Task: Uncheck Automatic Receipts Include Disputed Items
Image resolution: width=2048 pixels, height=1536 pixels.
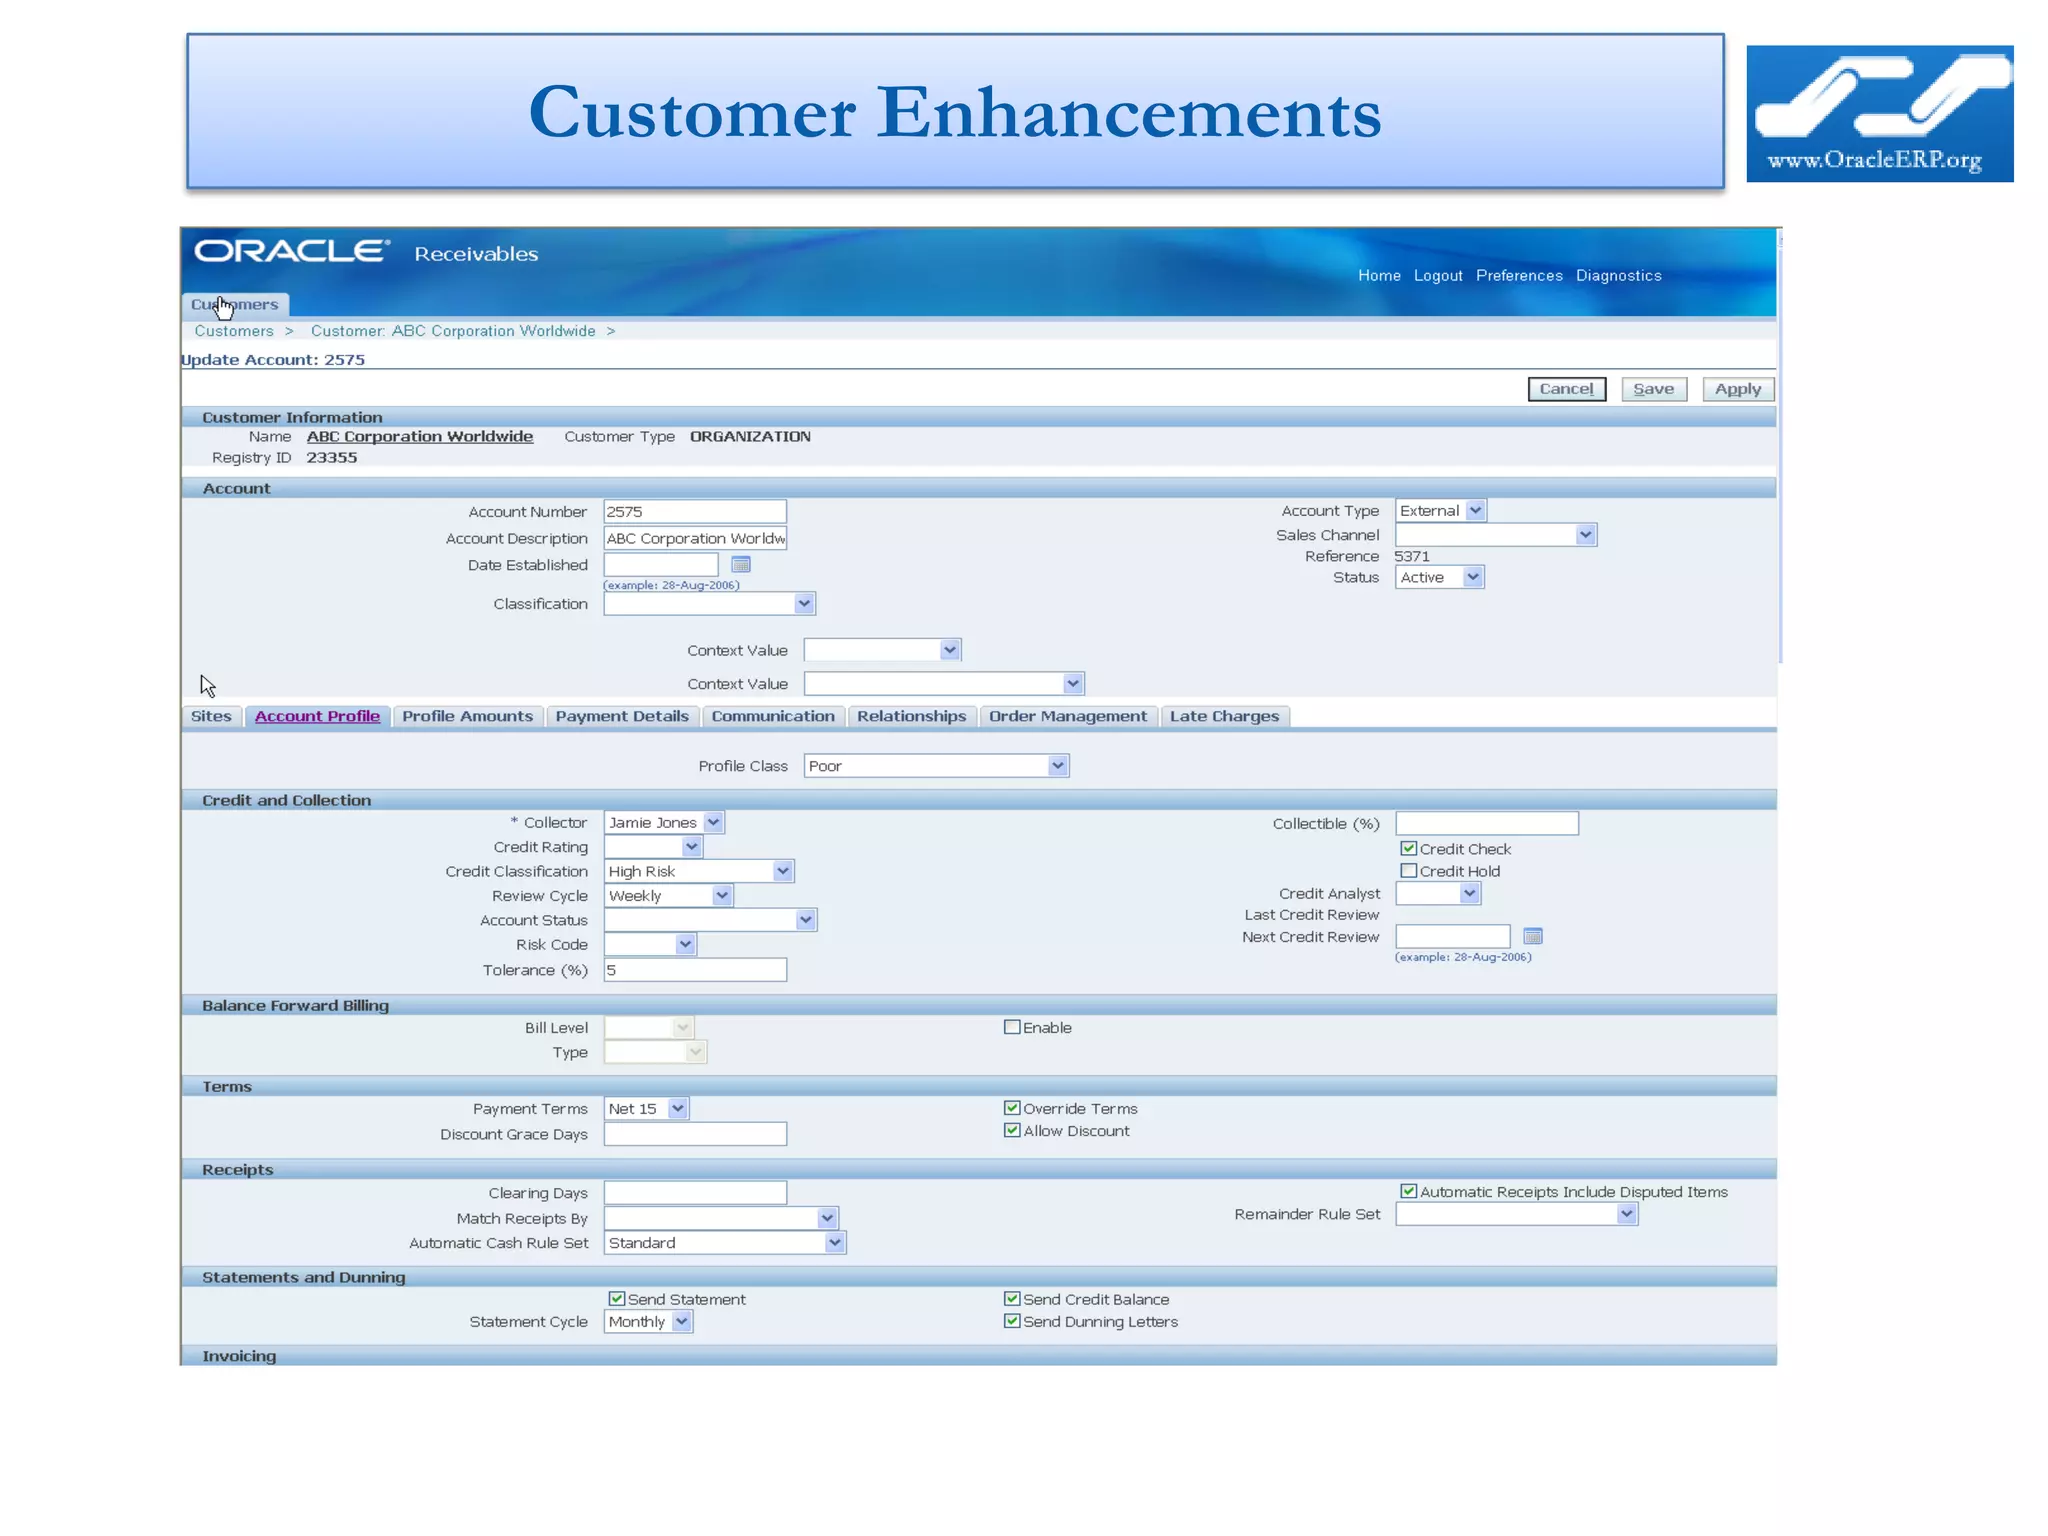Action: click(1408, 1191)
